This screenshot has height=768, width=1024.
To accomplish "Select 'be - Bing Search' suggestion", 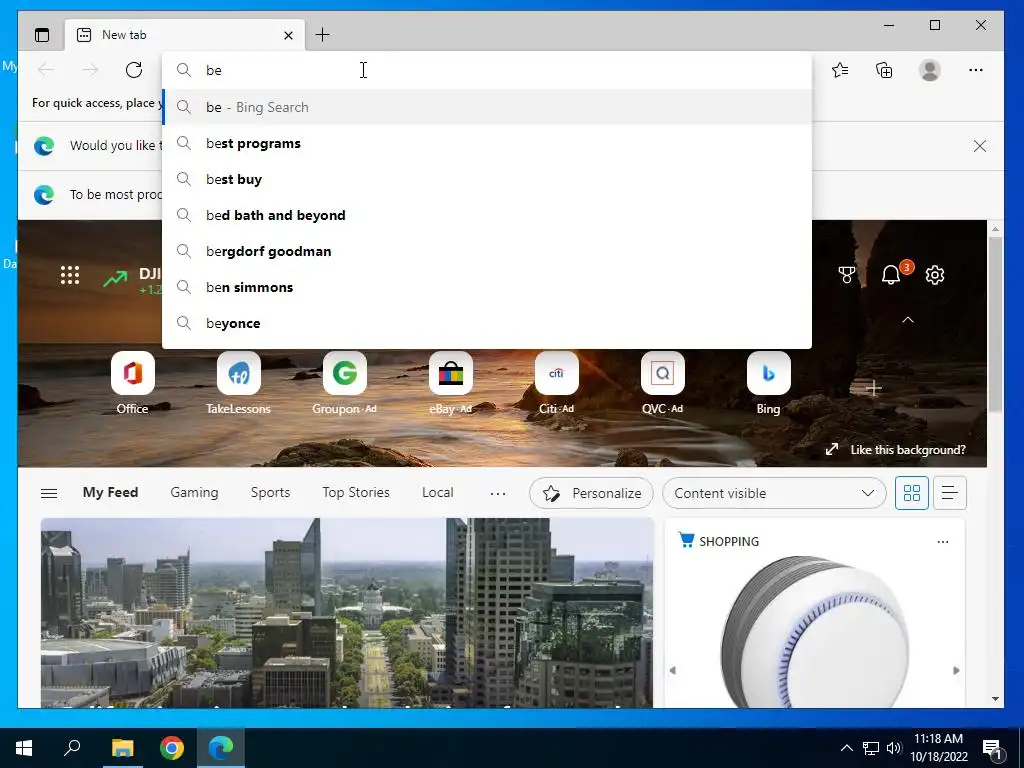I will (487, 107).
